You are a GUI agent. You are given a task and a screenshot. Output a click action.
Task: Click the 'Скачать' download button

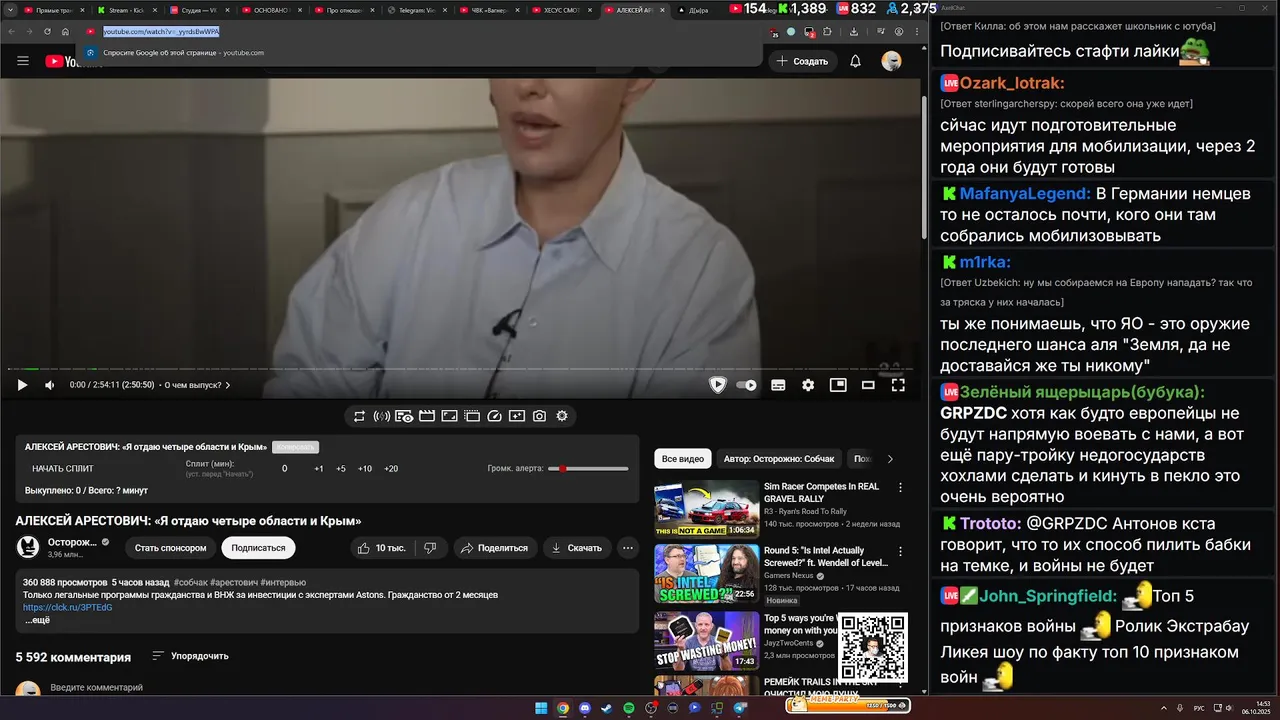click(x=577, y=548)
